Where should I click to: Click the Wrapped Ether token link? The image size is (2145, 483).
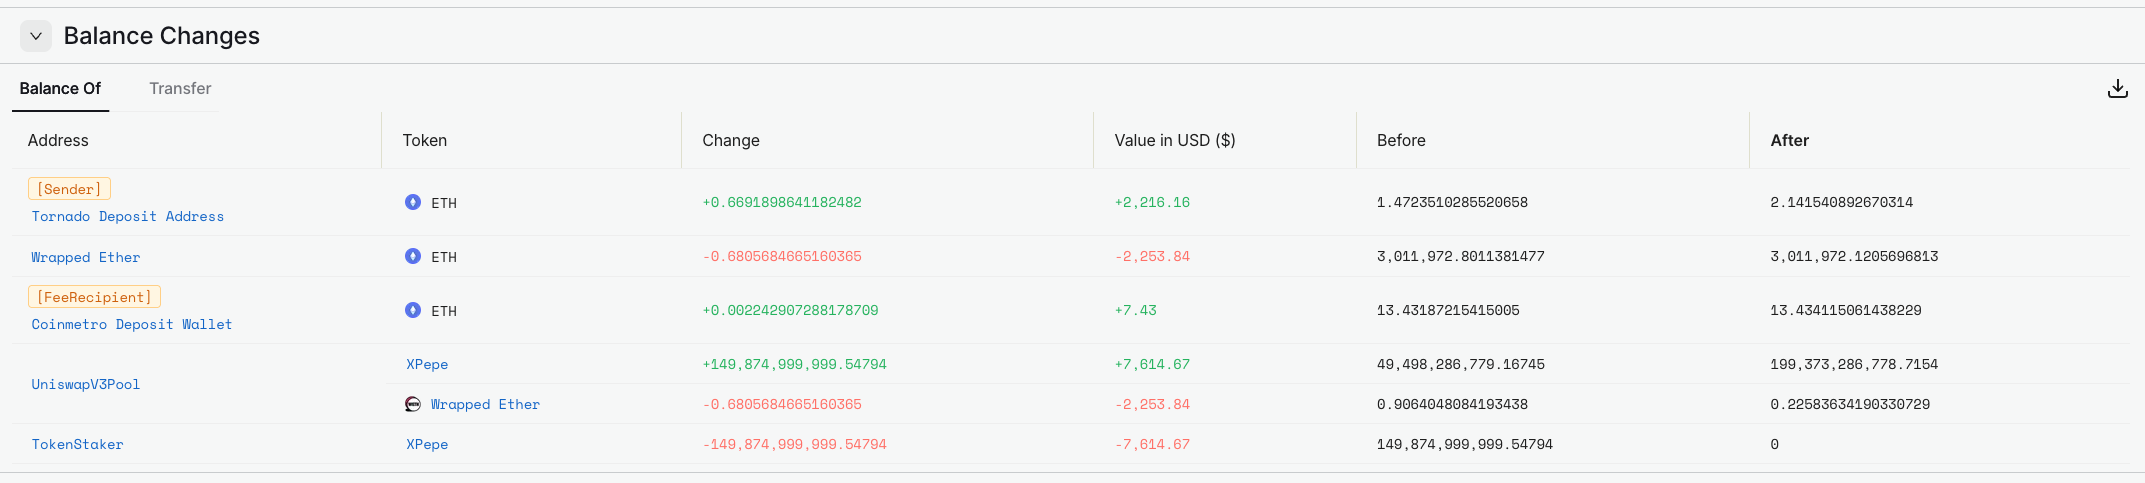(485, 404)
